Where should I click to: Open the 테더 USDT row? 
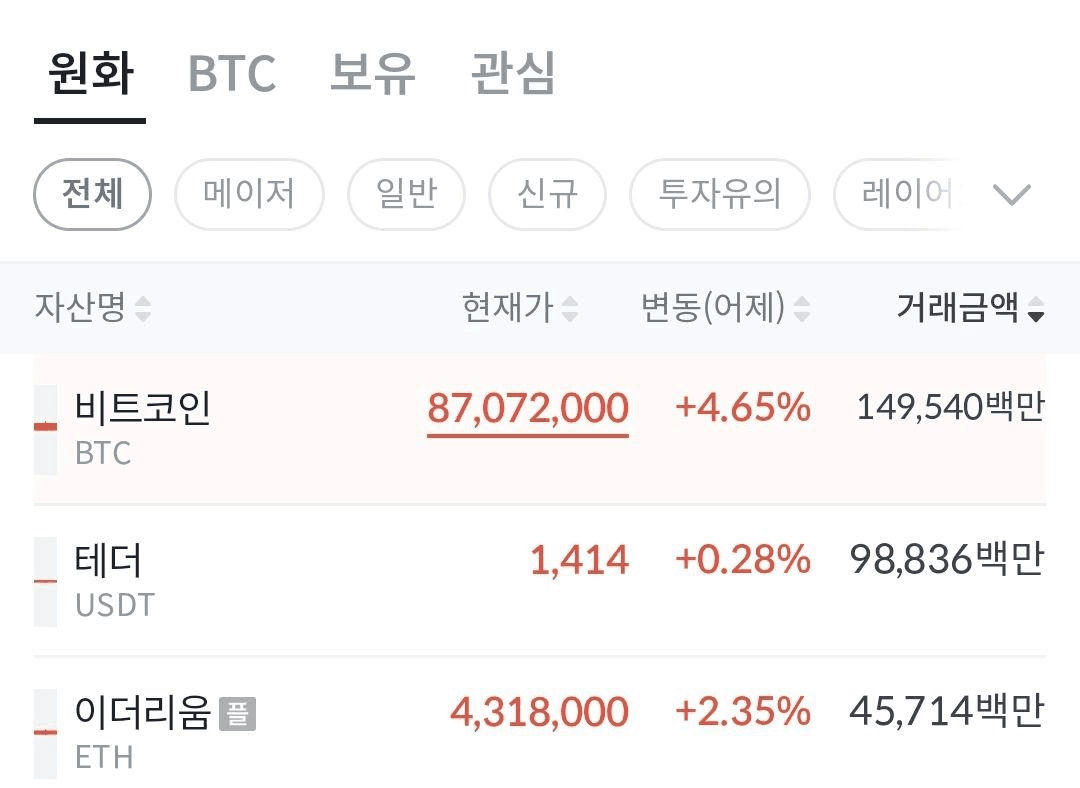point(539,581)
